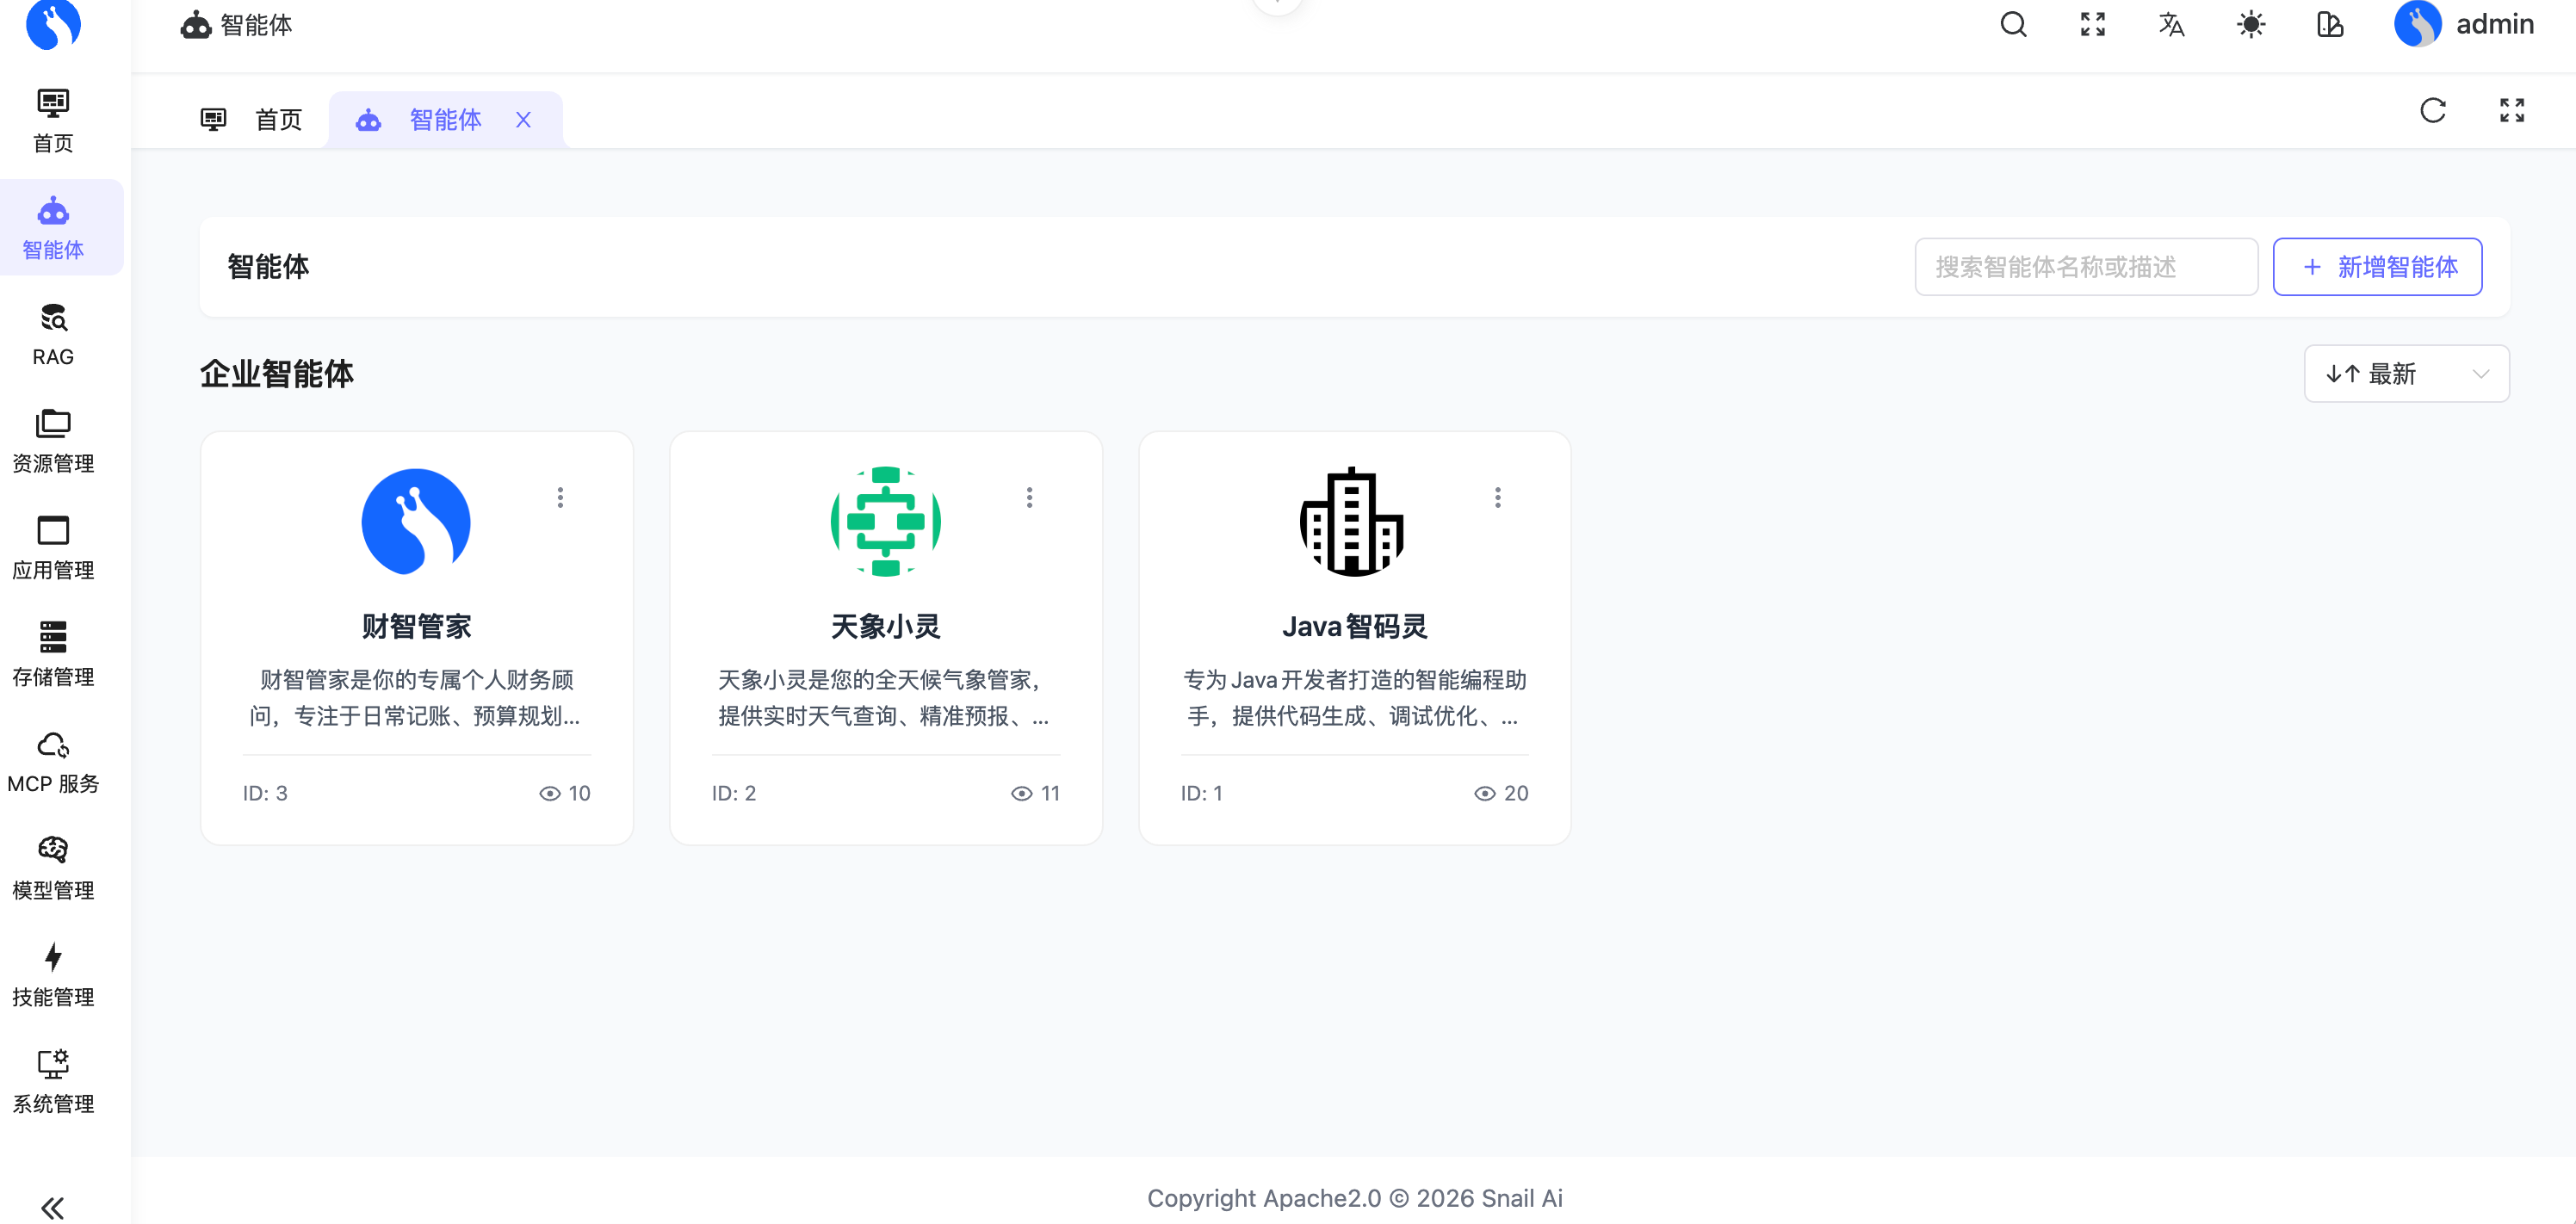Click the ID: 2 label
The height and width of the screenshot is (1224, 2576).
coord(733,793)
